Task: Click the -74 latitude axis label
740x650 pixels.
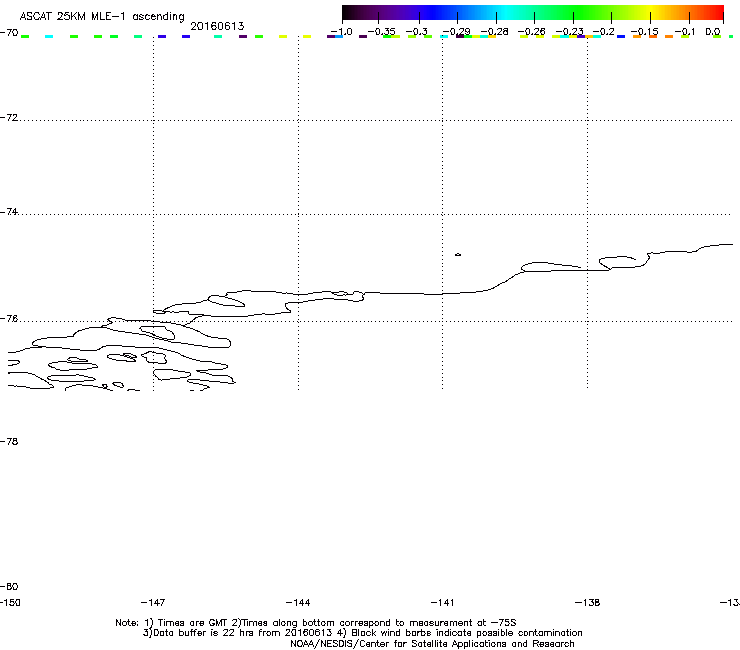Action: [x=9, y=211]
